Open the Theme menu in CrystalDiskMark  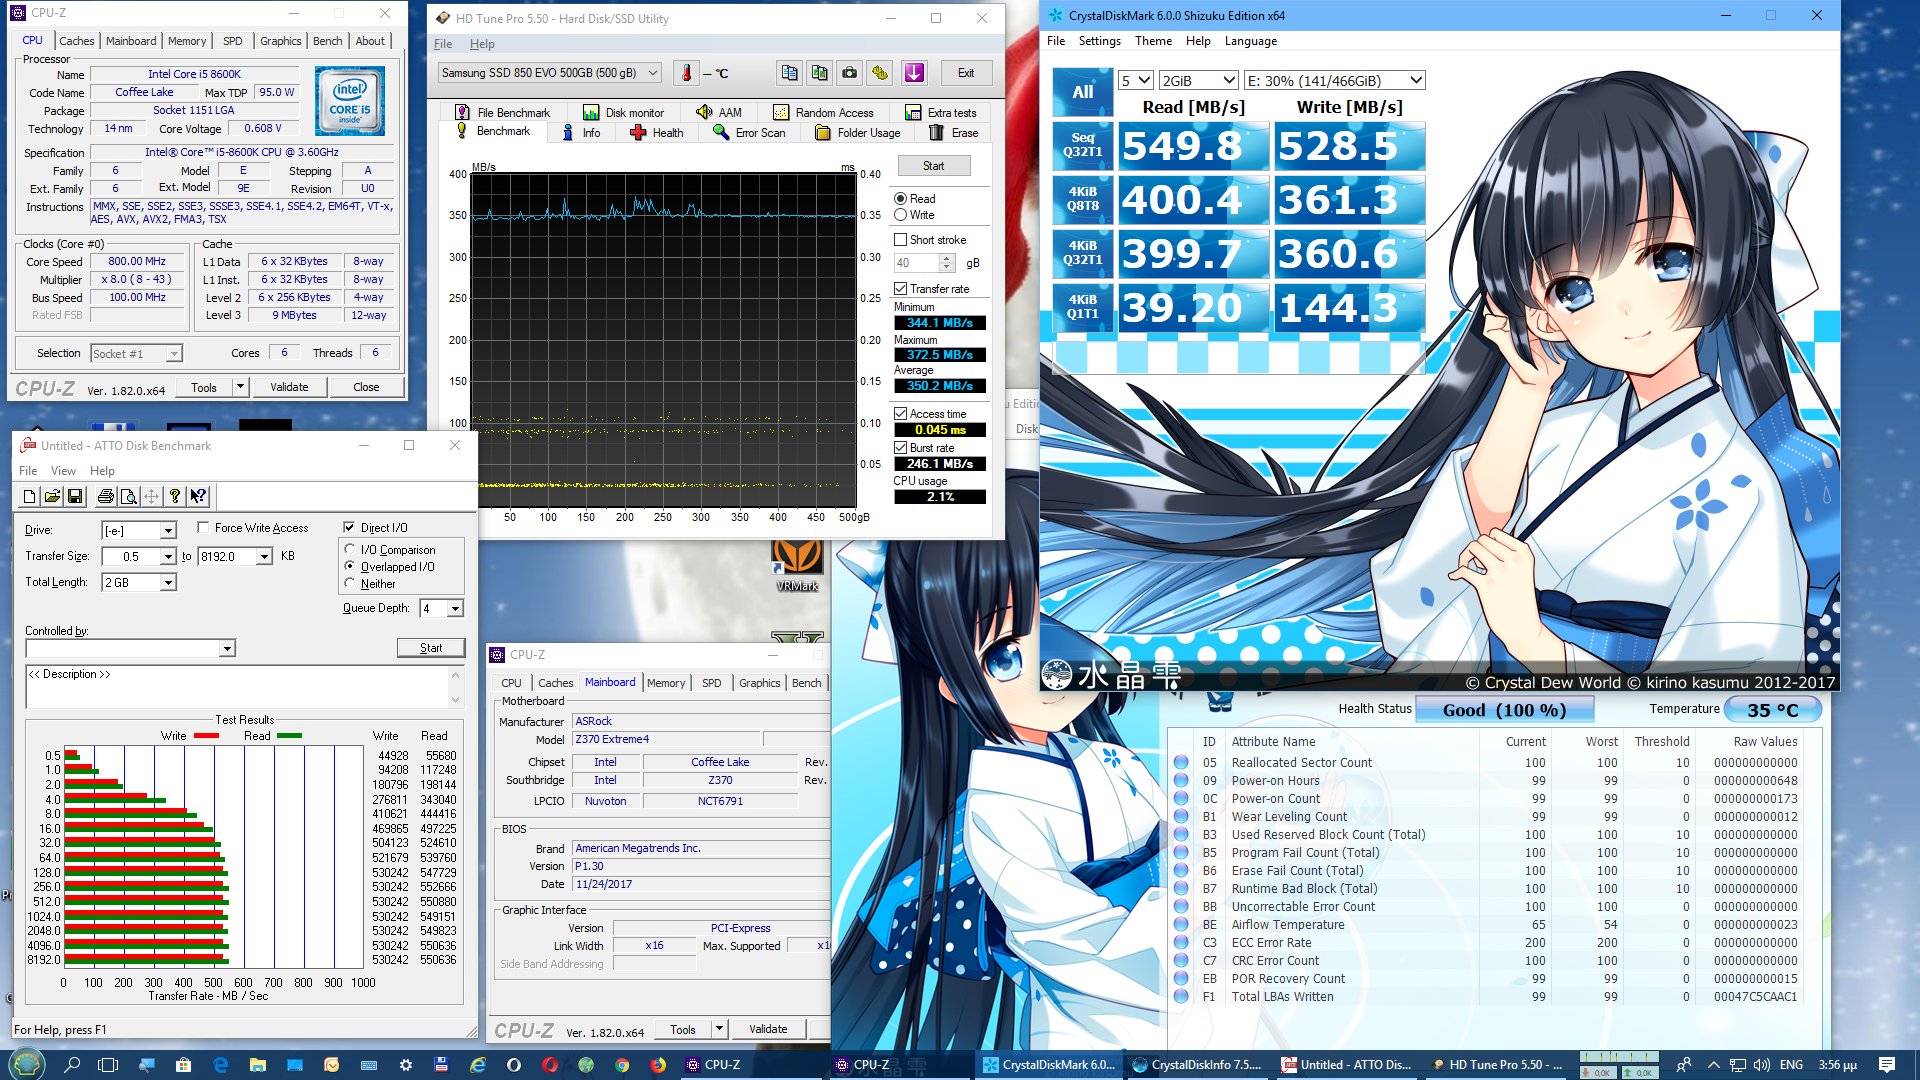pyautogui.click(x=1152, y=41)
